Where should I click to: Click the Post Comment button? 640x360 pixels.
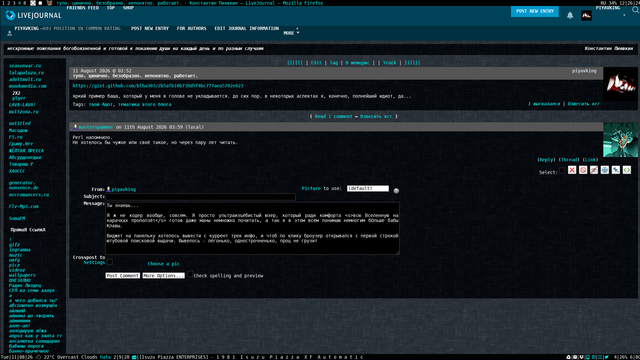coord(122,276)
